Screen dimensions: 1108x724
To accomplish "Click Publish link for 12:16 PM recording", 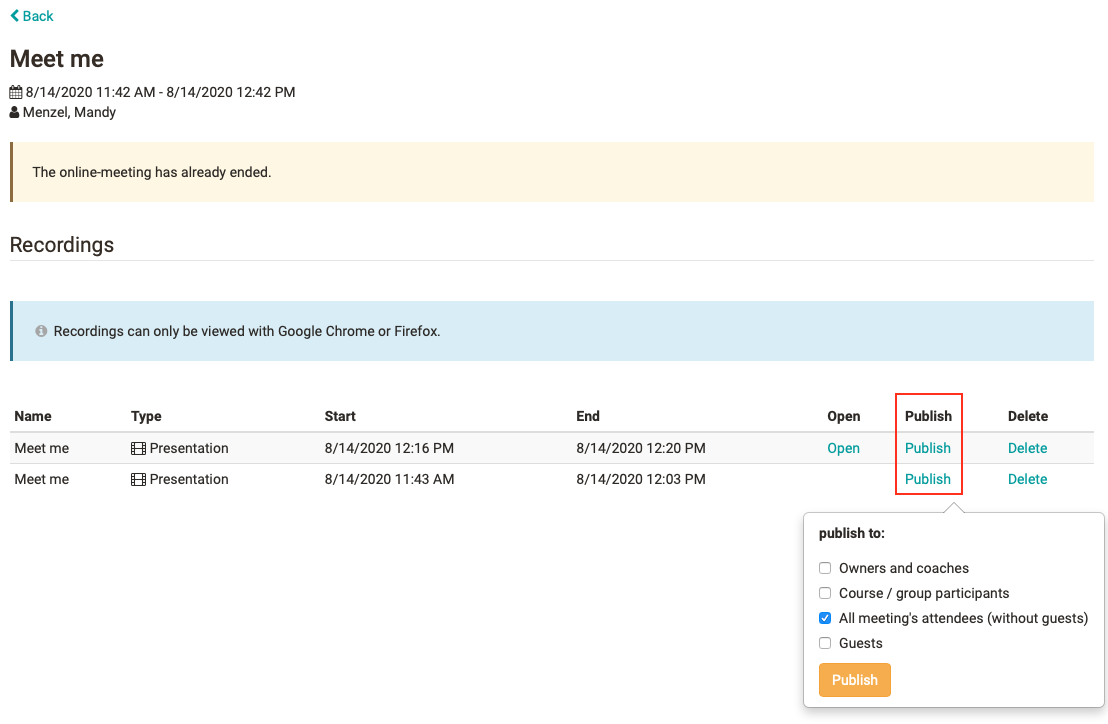I will pos(927,448).
